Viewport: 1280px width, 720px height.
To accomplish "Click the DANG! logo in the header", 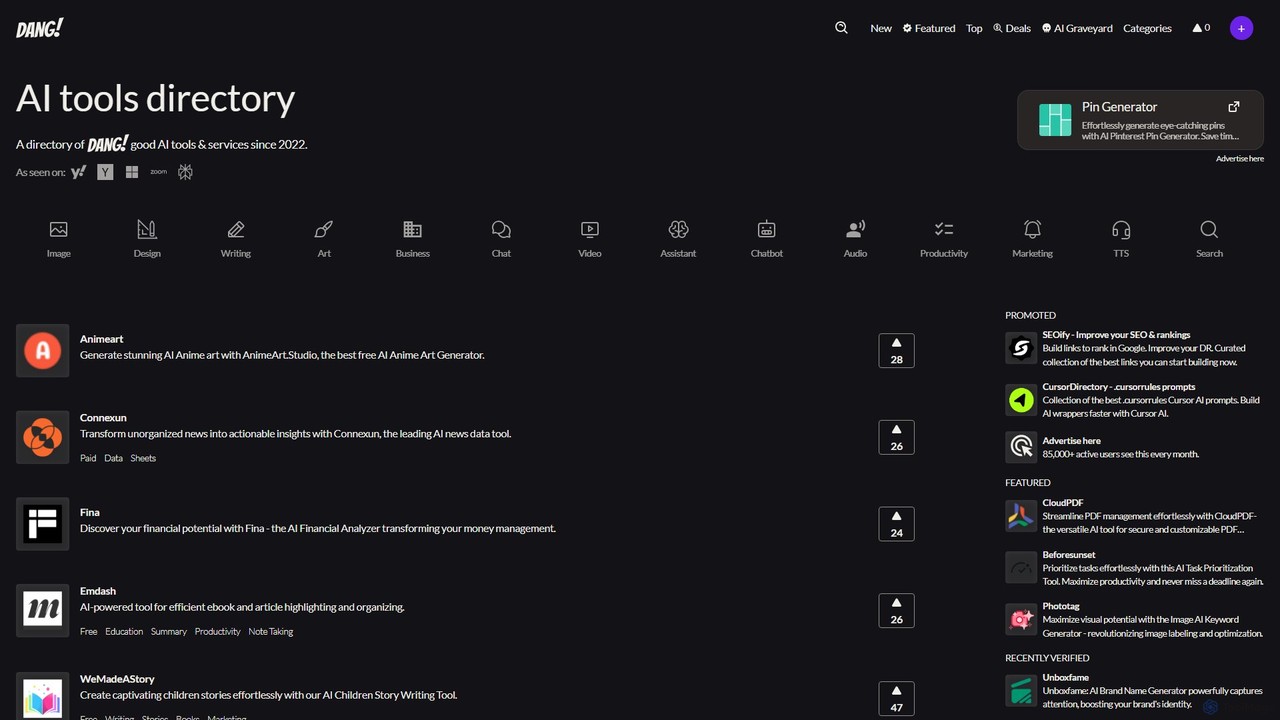I will click(x=40, y=28).
